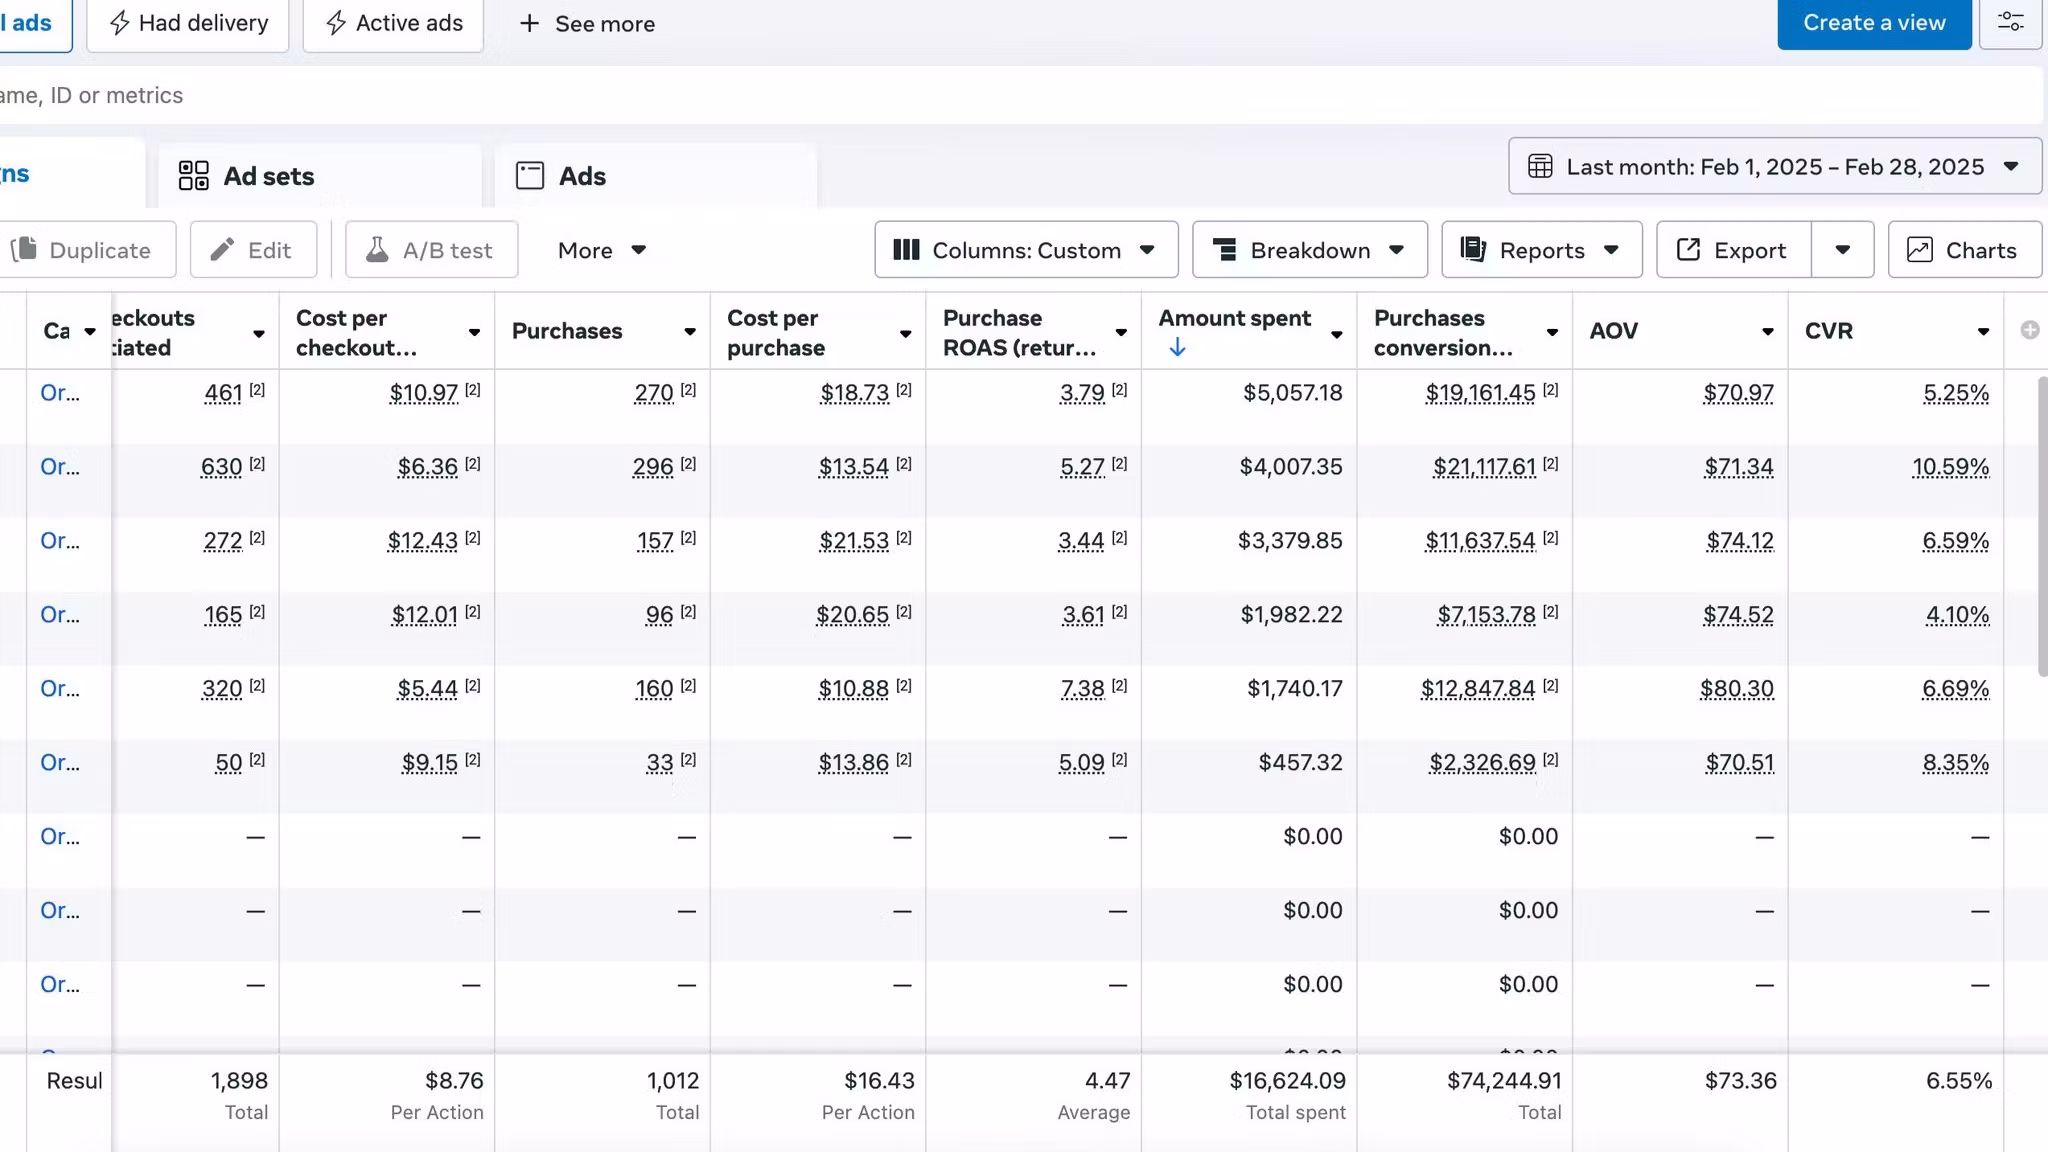This screenshot has width=2048, height=1152.
Task: Click See more filter options
Action: (x=587, y=23)
